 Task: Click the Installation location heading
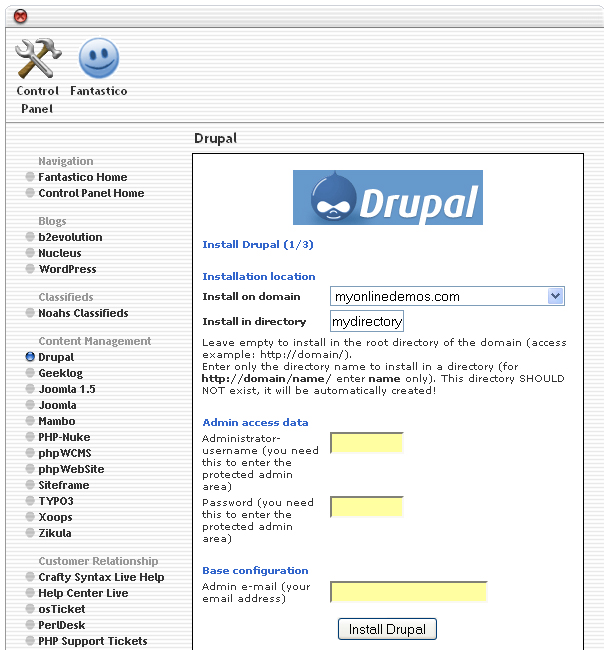point(259,276)
